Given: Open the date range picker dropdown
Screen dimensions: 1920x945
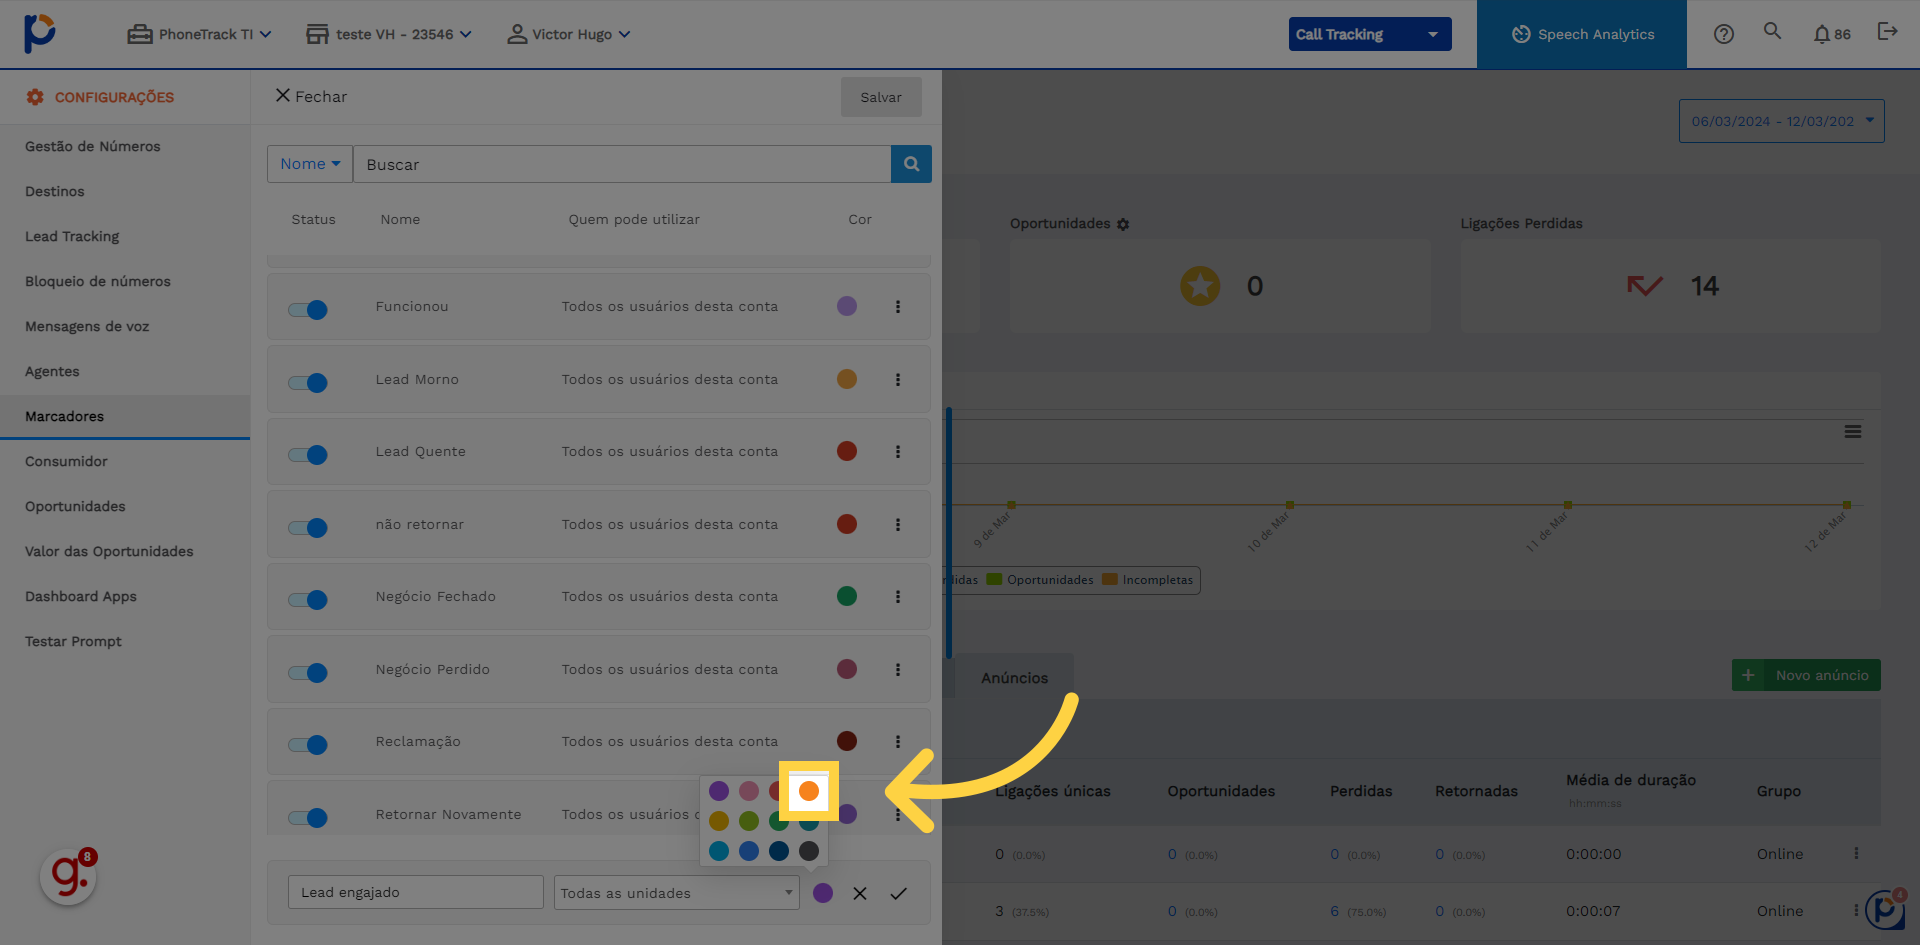Looking at the screenshot, I should (x=1781, y=121).
